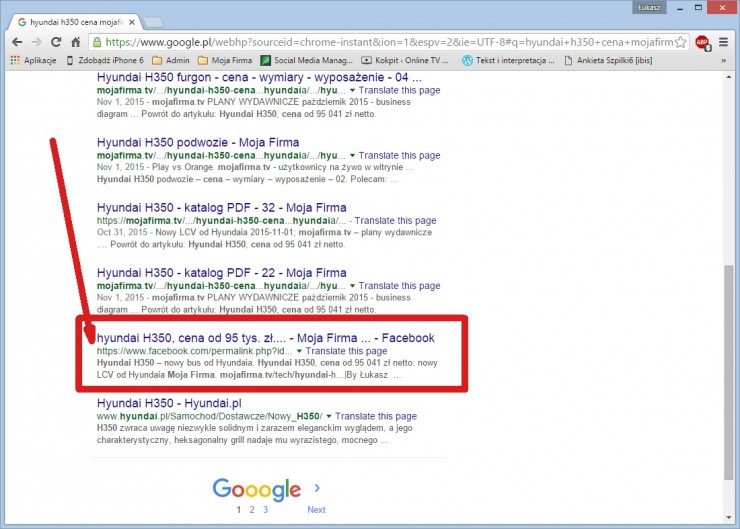Translate this page for the Facebook result
Viewport: 740px width, 529px height.
pyautogui.click(x=346, y=351)
